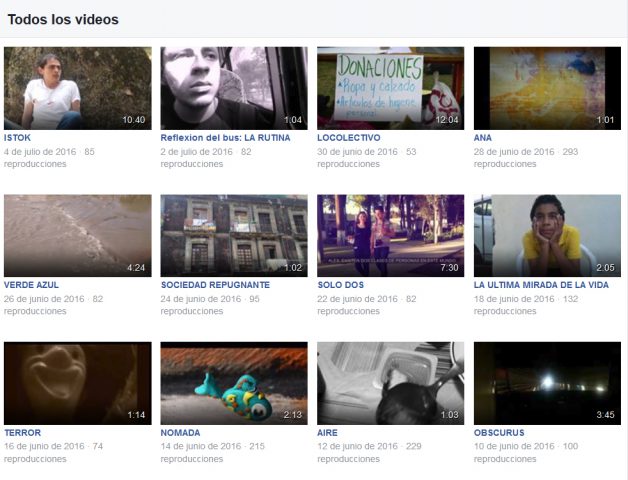628x480 pixels.
Task: Play the SOCIEDAD REPUGNANTE building thumbnail
Action: pos(234,235)
